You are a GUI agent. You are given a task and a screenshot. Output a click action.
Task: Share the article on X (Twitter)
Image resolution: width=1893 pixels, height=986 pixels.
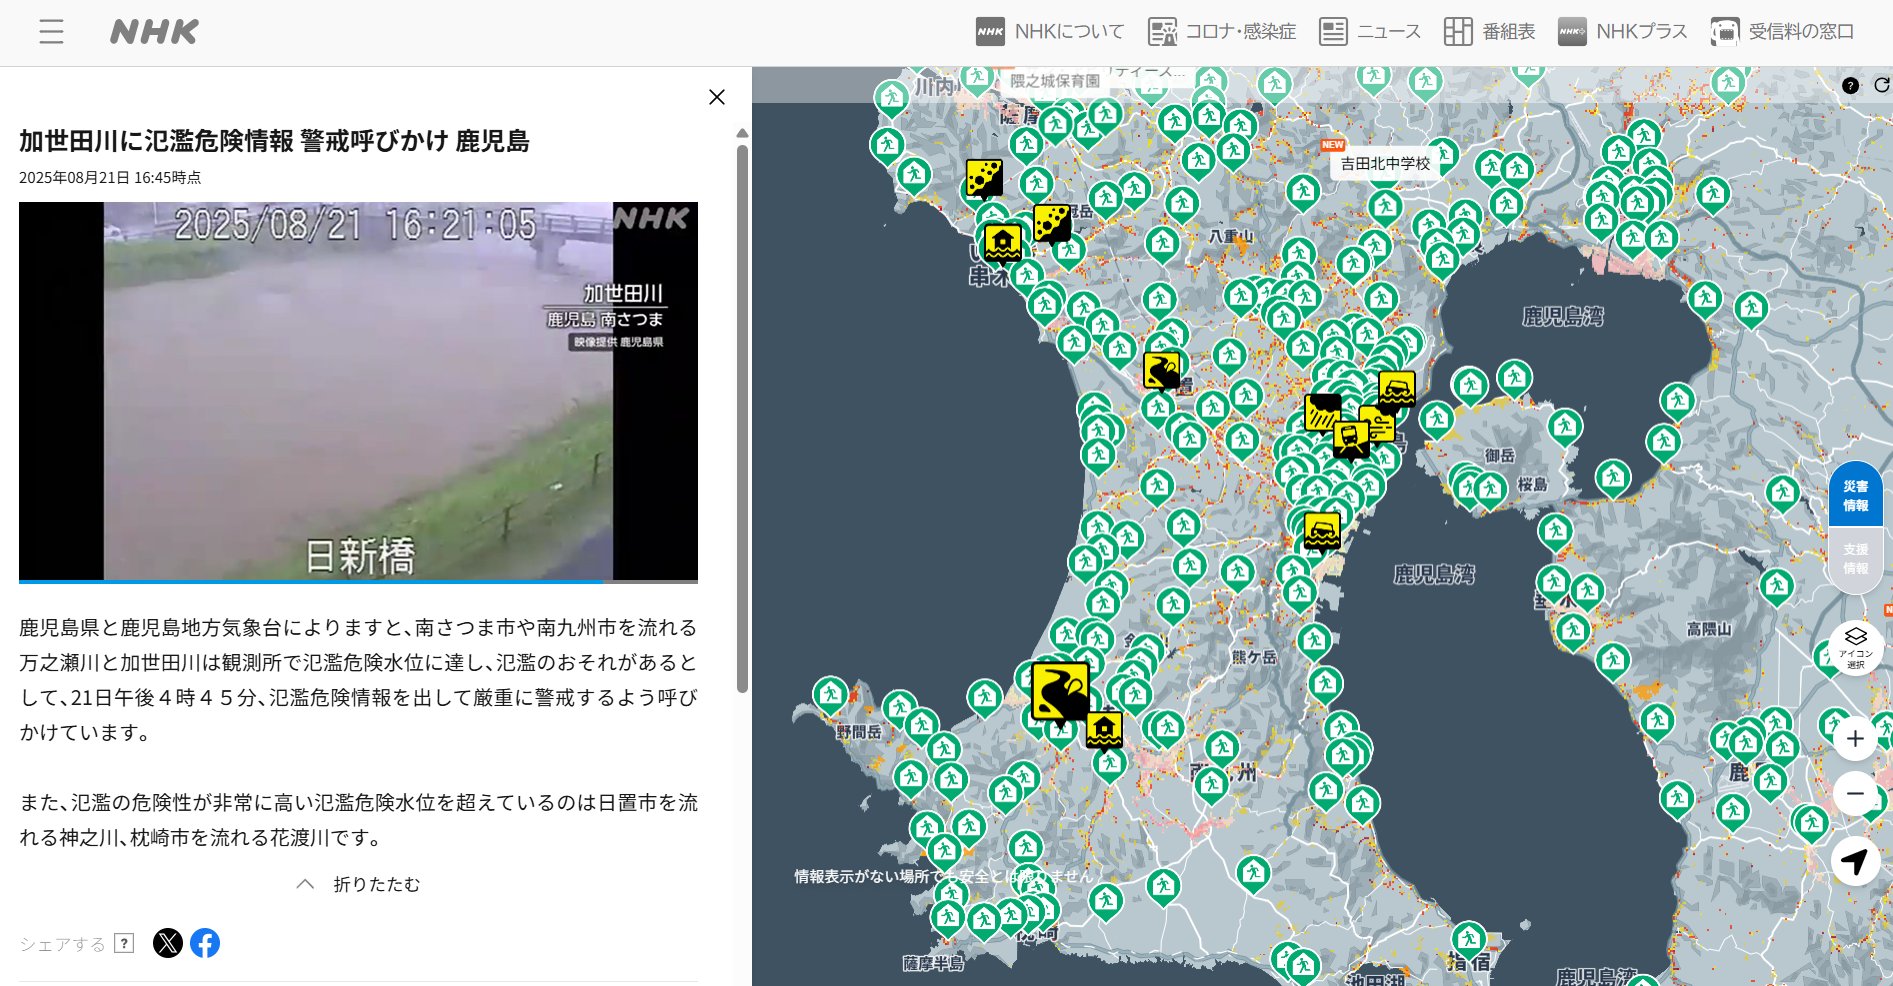[168, 941]
